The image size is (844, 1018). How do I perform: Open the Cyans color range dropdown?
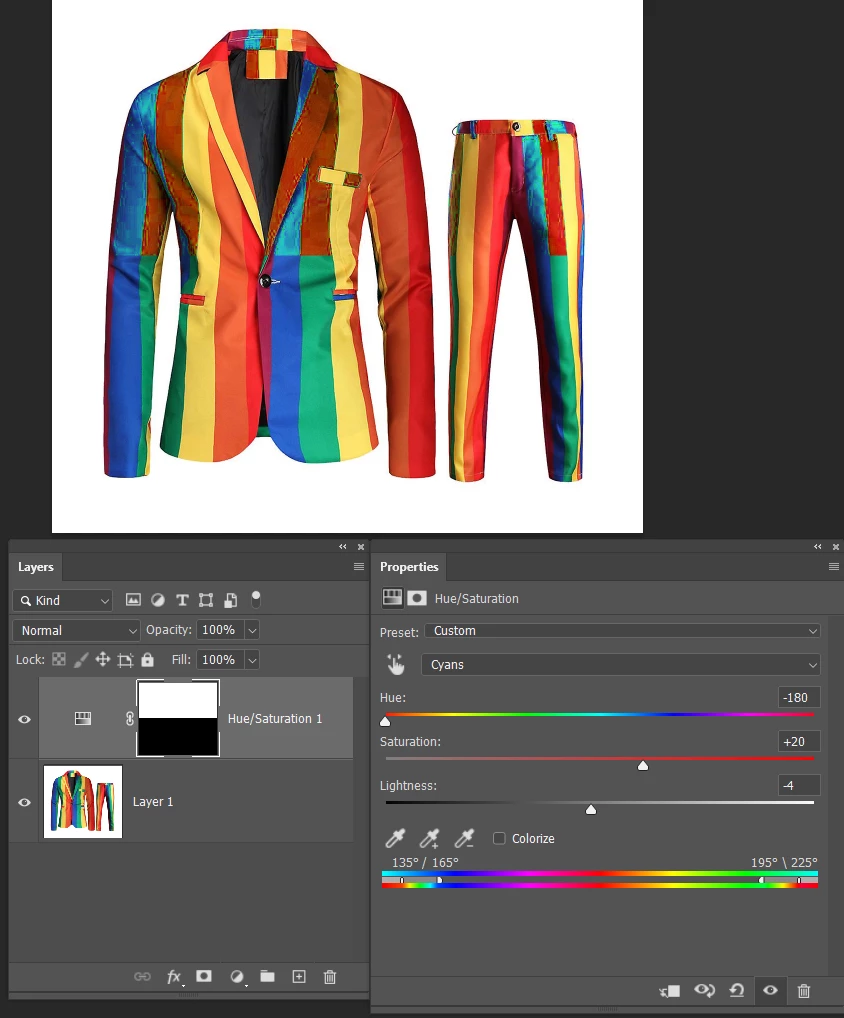621,665
